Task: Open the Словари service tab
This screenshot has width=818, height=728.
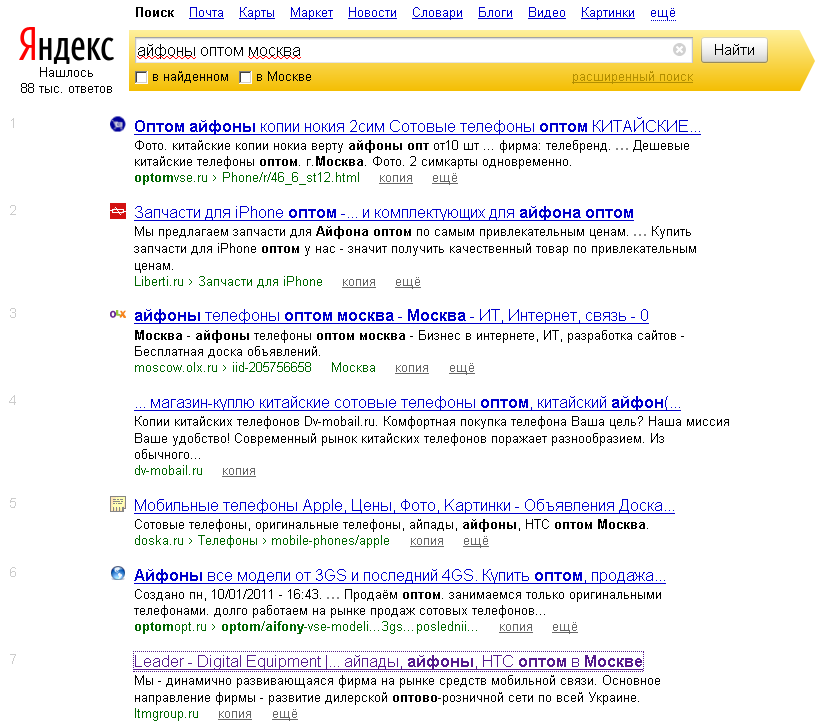Action: pyautogui.click(x=437, y=13)
